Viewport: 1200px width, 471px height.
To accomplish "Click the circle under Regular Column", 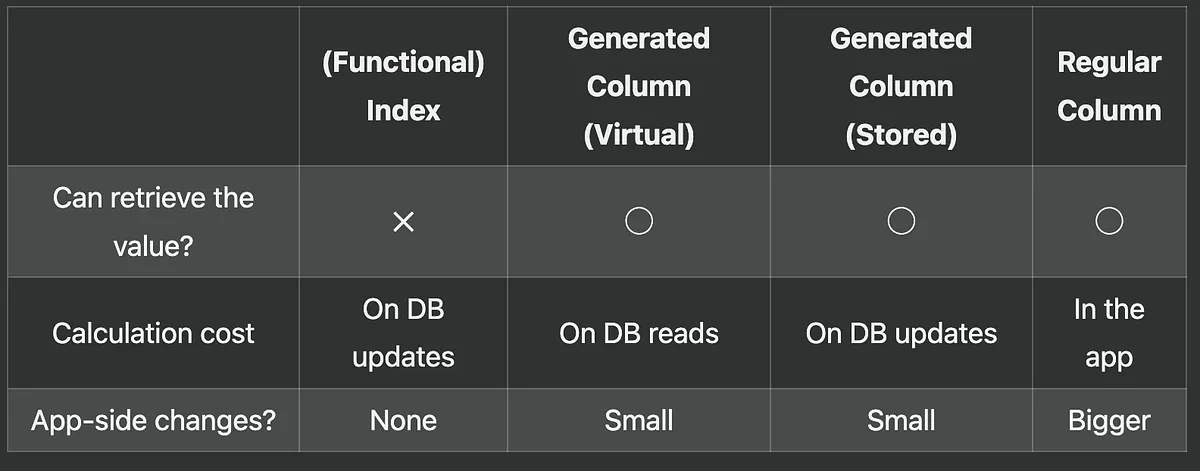I will pyautogui.click(x=1109, y=222).
